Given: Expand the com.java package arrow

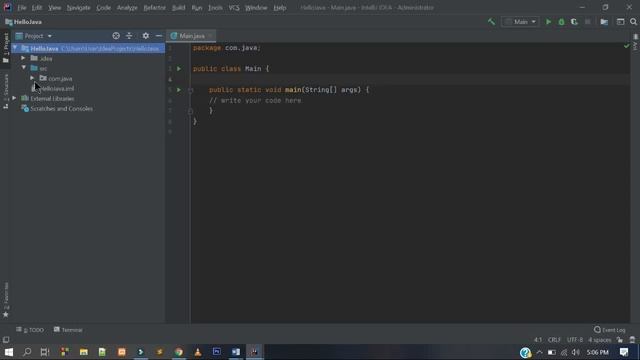Looking at the screenshot, I should pos(32,78).
